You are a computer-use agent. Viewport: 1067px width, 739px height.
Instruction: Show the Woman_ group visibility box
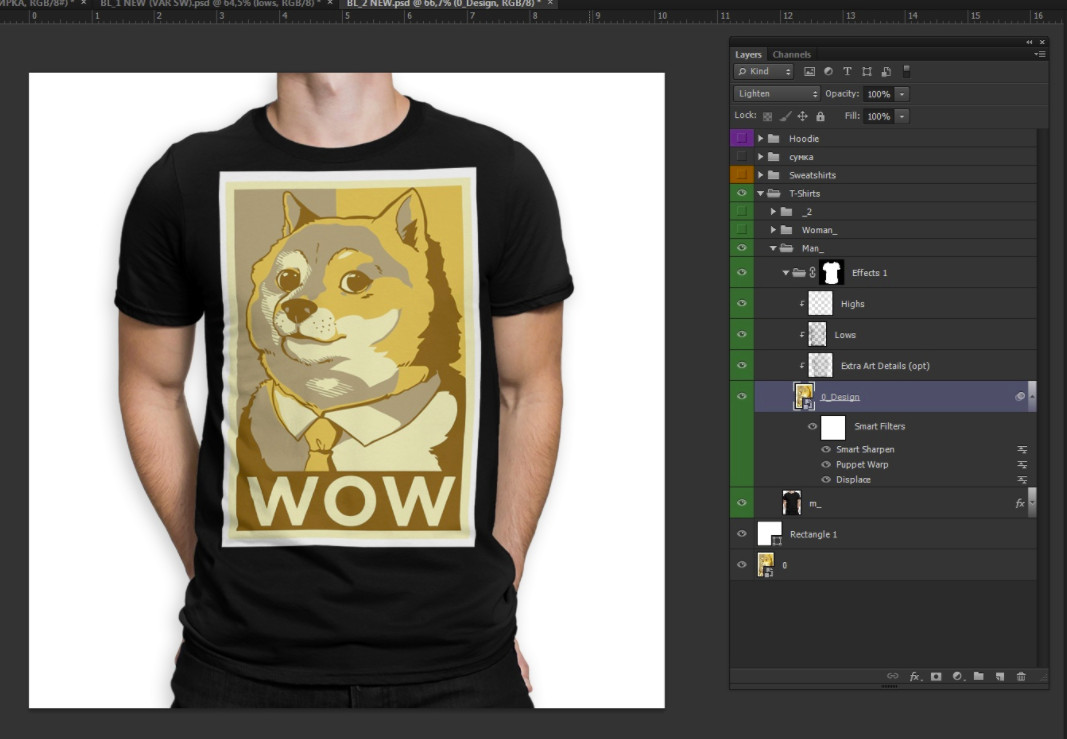(x=742, y=229)
